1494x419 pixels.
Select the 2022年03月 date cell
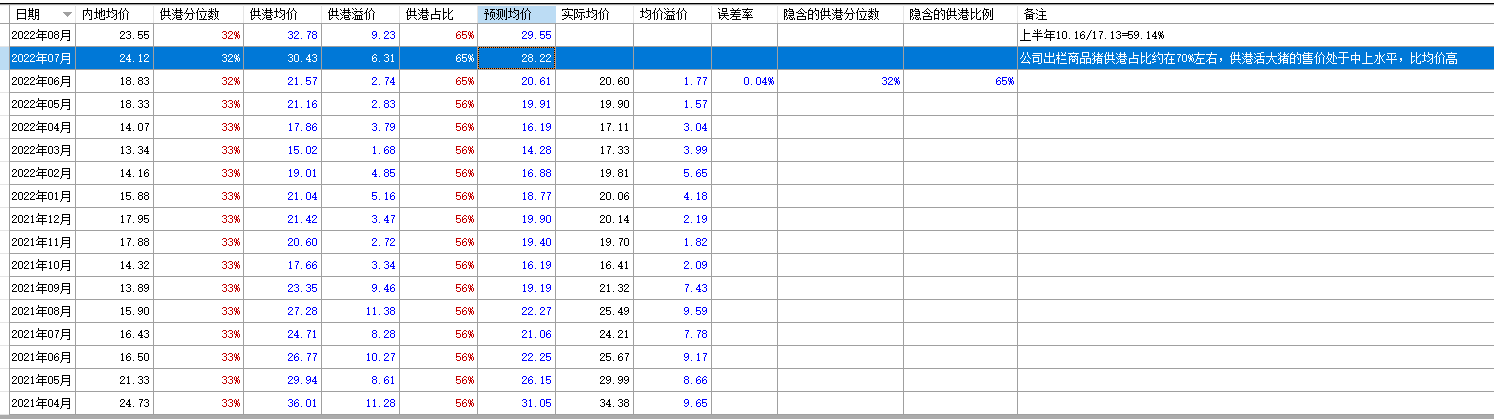point(43,150)
